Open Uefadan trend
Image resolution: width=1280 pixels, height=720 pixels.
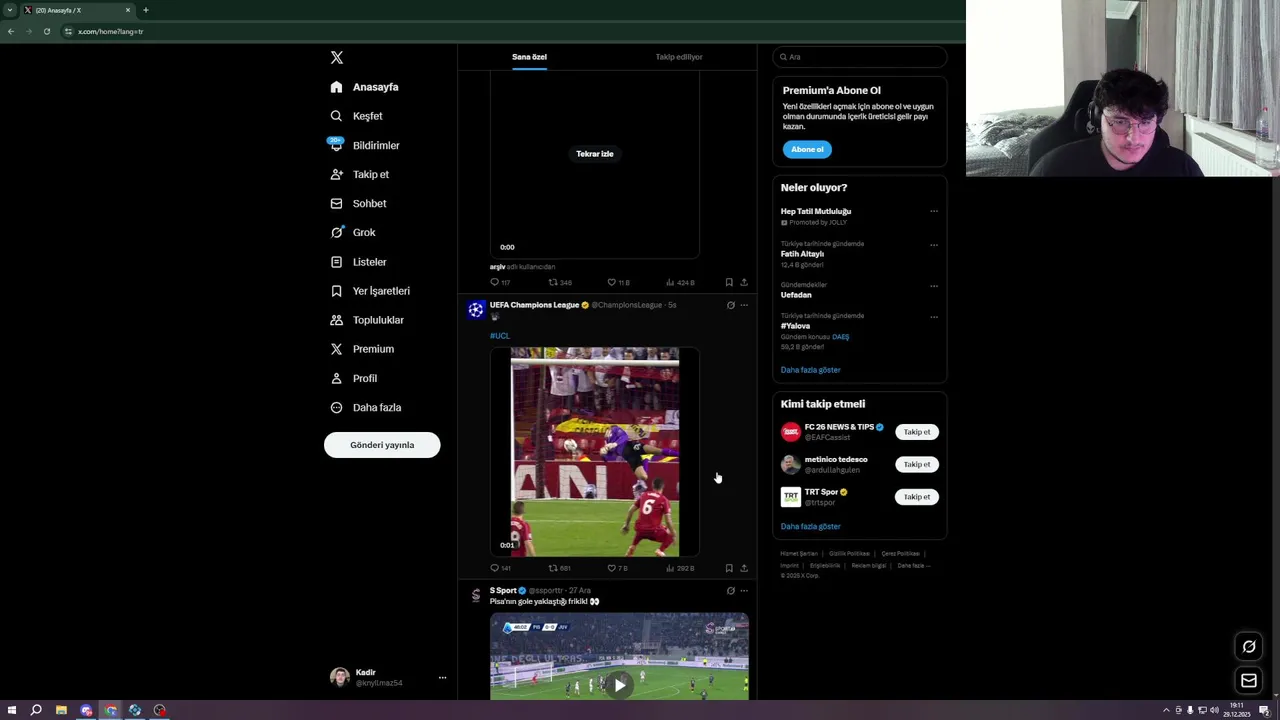(x=796, y=295)
